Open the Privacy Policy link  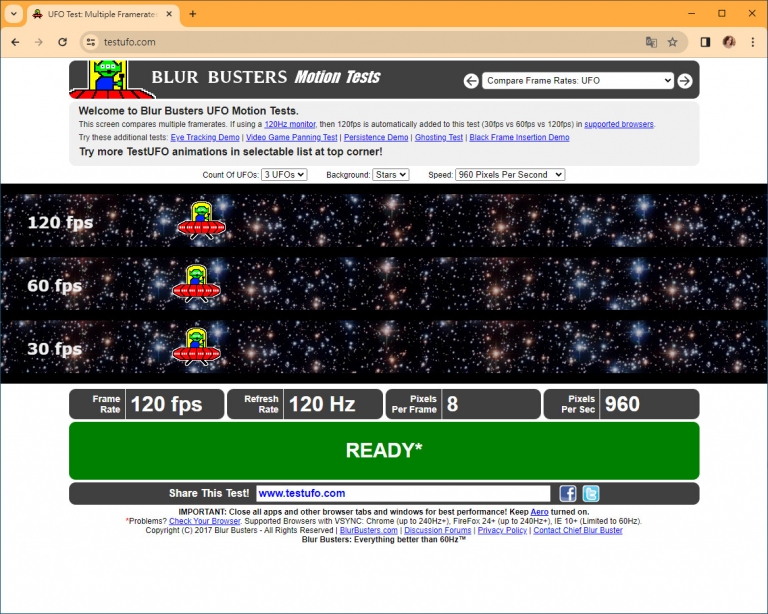(x=502, y=531)
